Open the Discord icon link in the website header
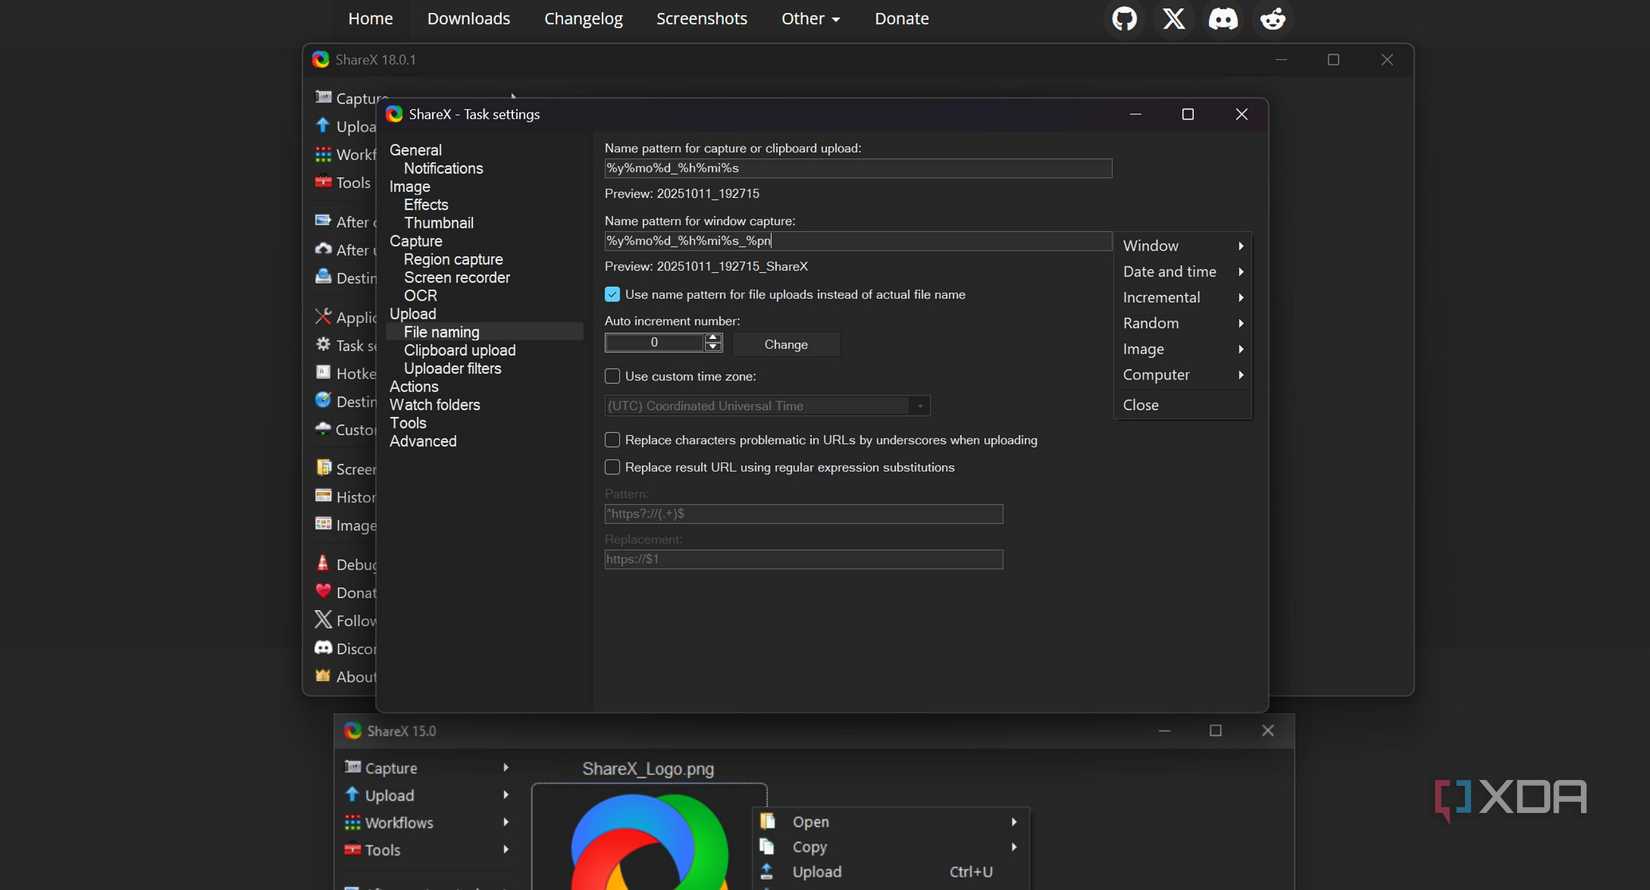The image size is (1650, 890). 1223,19
